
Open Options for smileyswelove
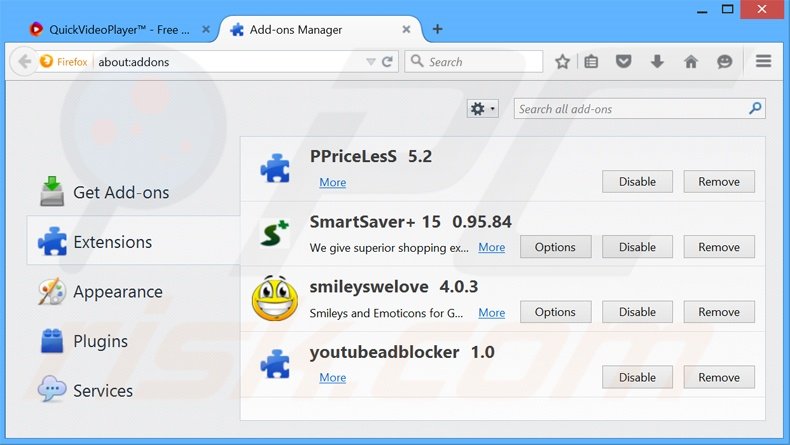(x=555, y=312)
